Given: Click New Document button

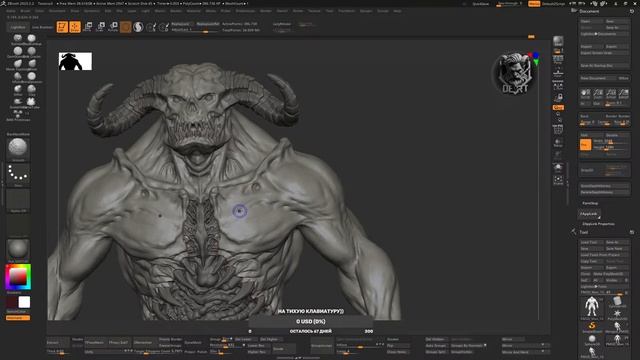Looking at the screenshot, I should [x=598, y=78].
